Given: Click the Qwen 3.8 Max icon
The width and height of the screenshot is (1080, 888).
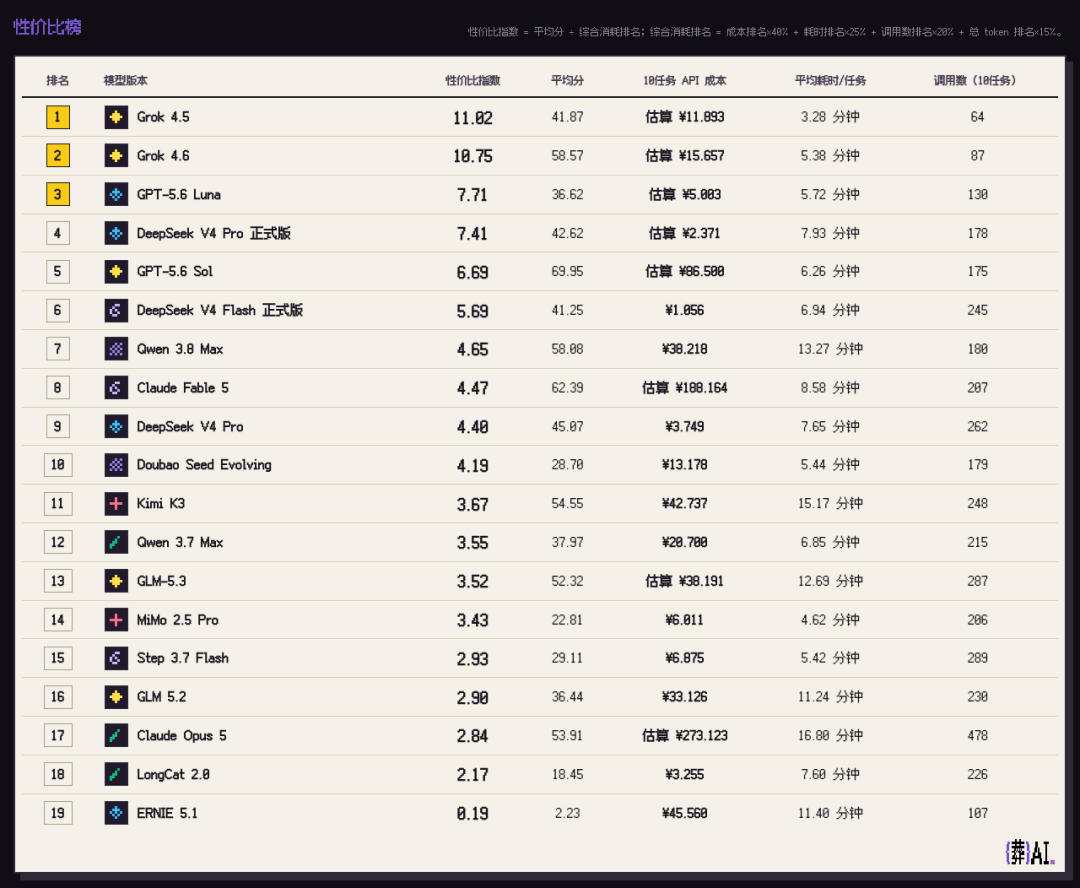Looking at the screenshot, I should tap(116, 349).
